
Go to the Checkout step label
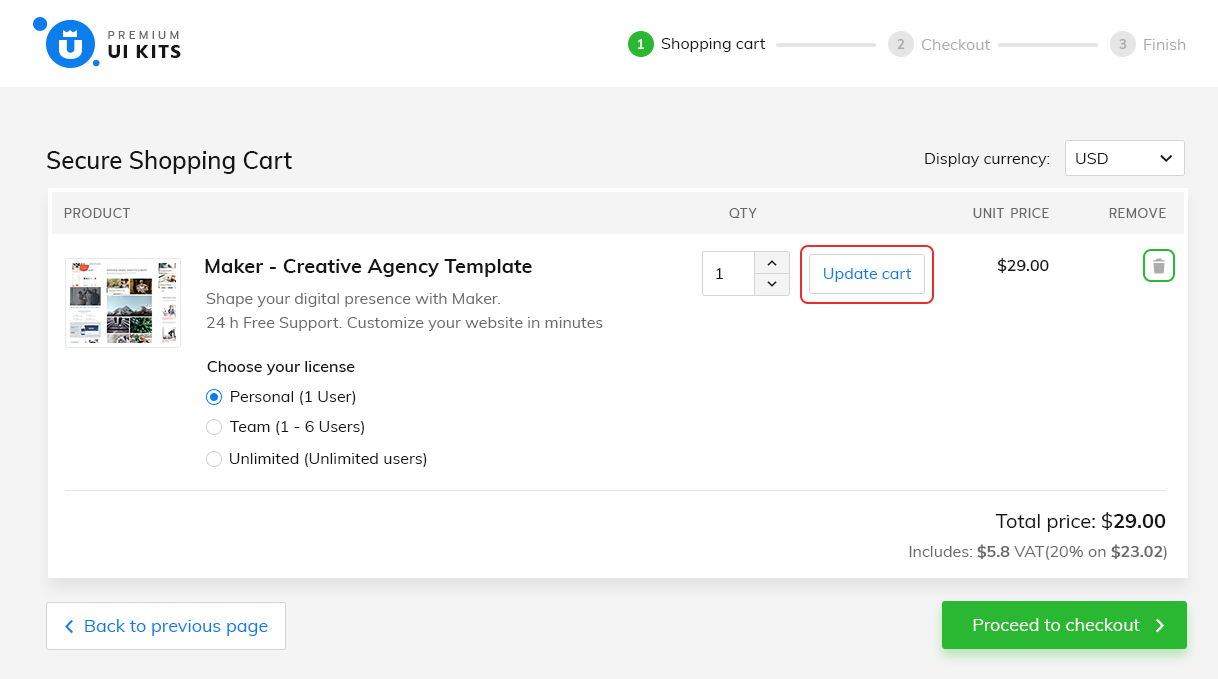[955, 45]
